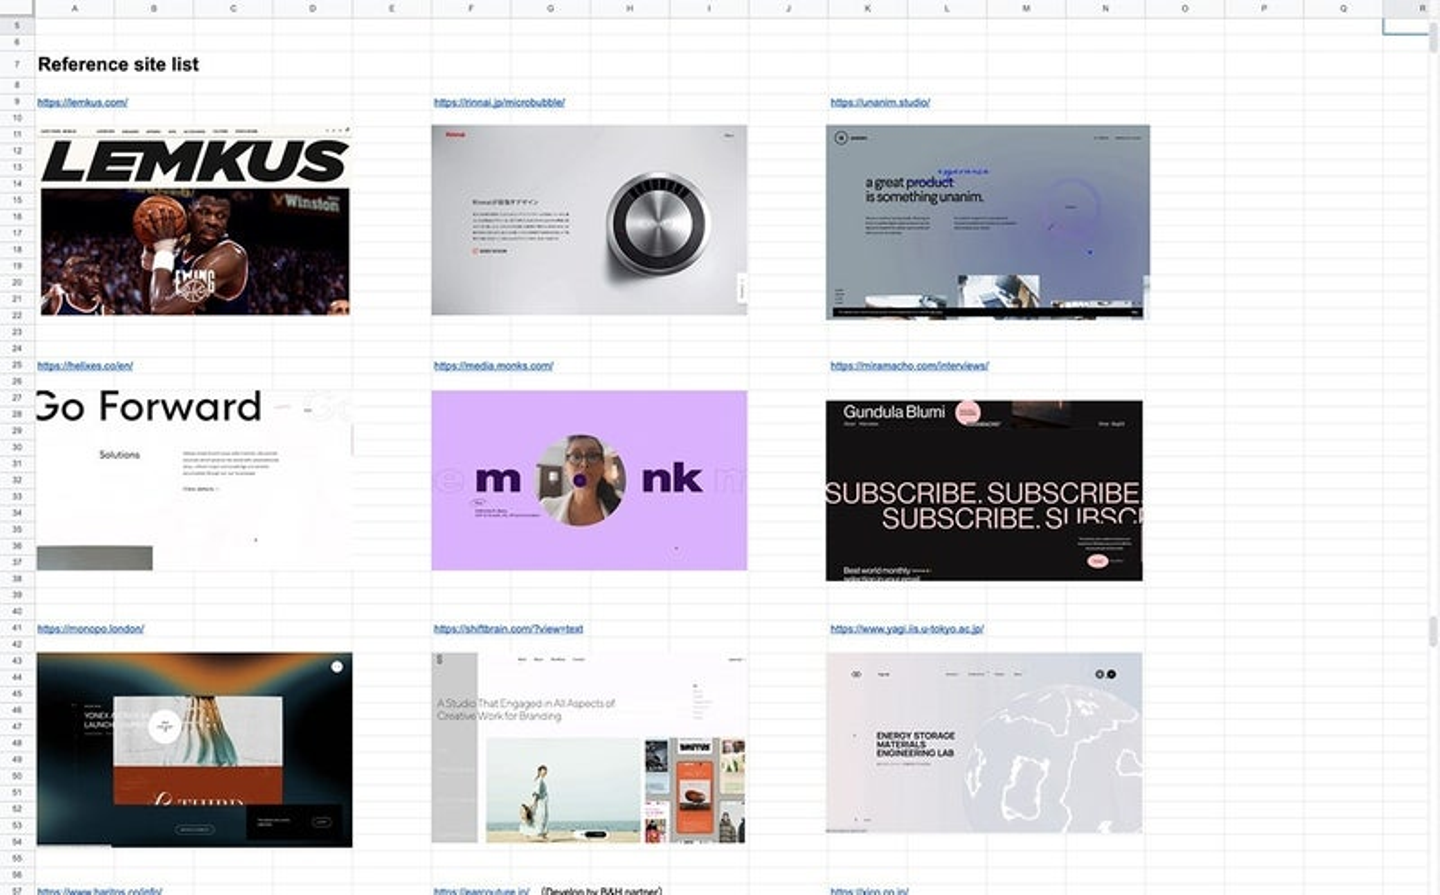Select column O header
Viewport: 1440px width, 895px height.
click(x=1185, y=8)
